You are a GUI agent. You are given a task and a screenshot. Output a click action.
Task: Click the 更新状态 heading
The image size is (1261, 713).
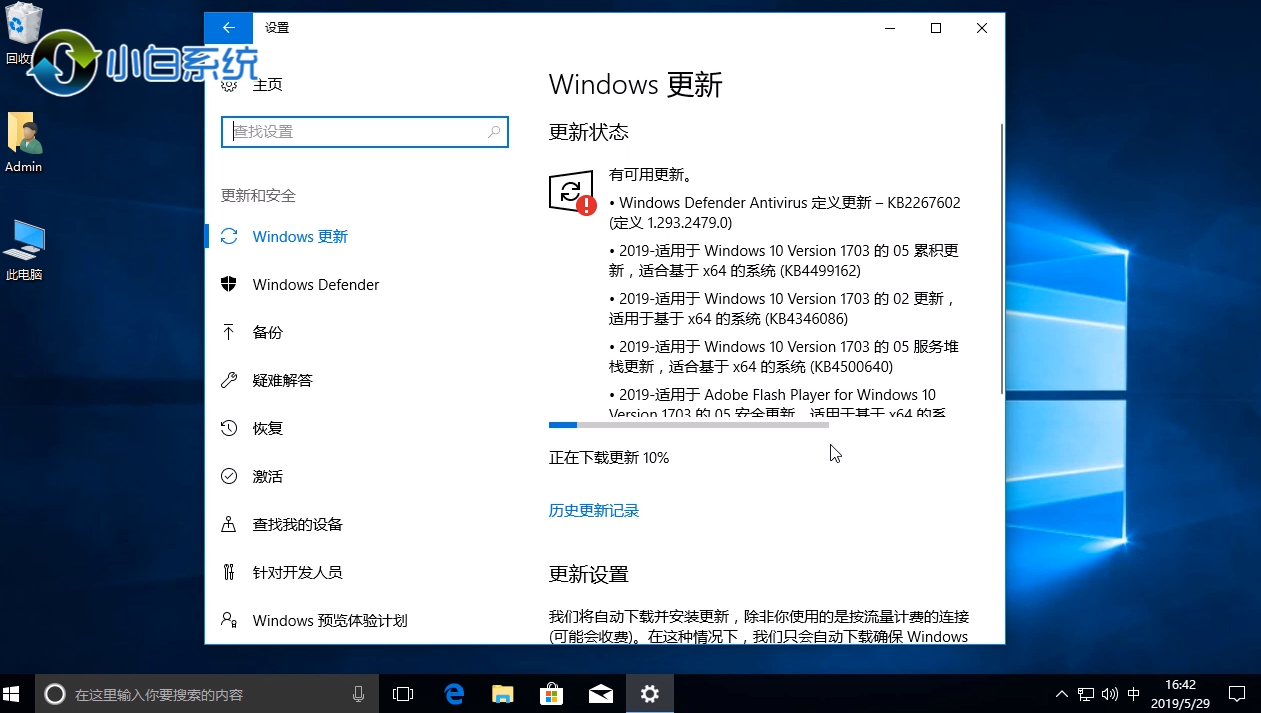[x=589, y=132]
